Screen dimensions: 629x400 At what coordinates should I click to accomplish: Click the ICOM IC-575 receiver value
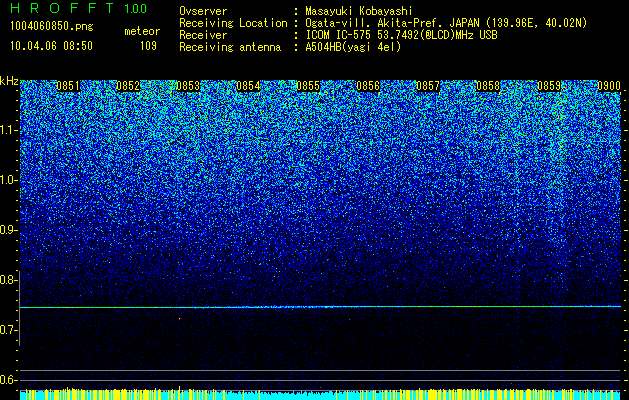point(402,35)
